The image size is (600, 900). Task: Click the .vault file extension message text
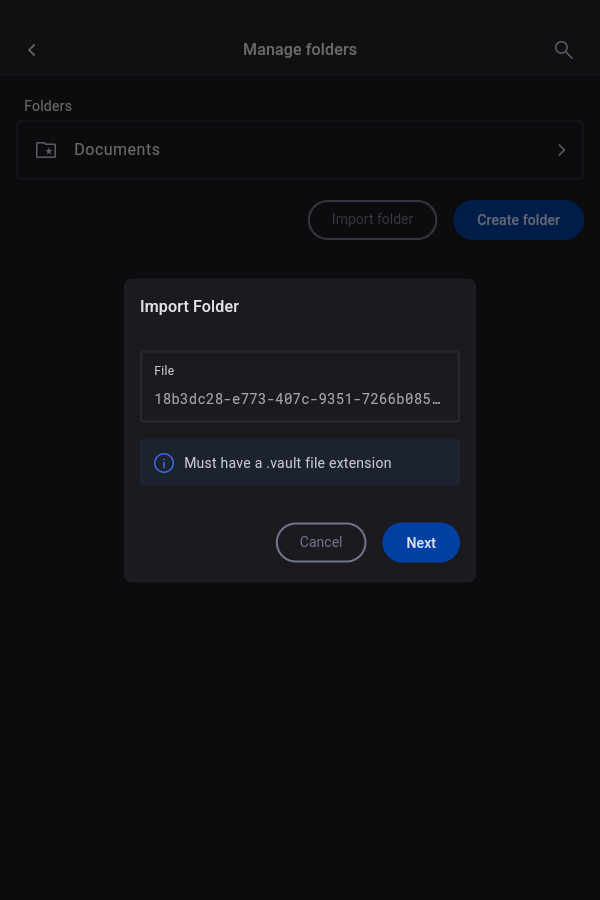coord(288,463)
